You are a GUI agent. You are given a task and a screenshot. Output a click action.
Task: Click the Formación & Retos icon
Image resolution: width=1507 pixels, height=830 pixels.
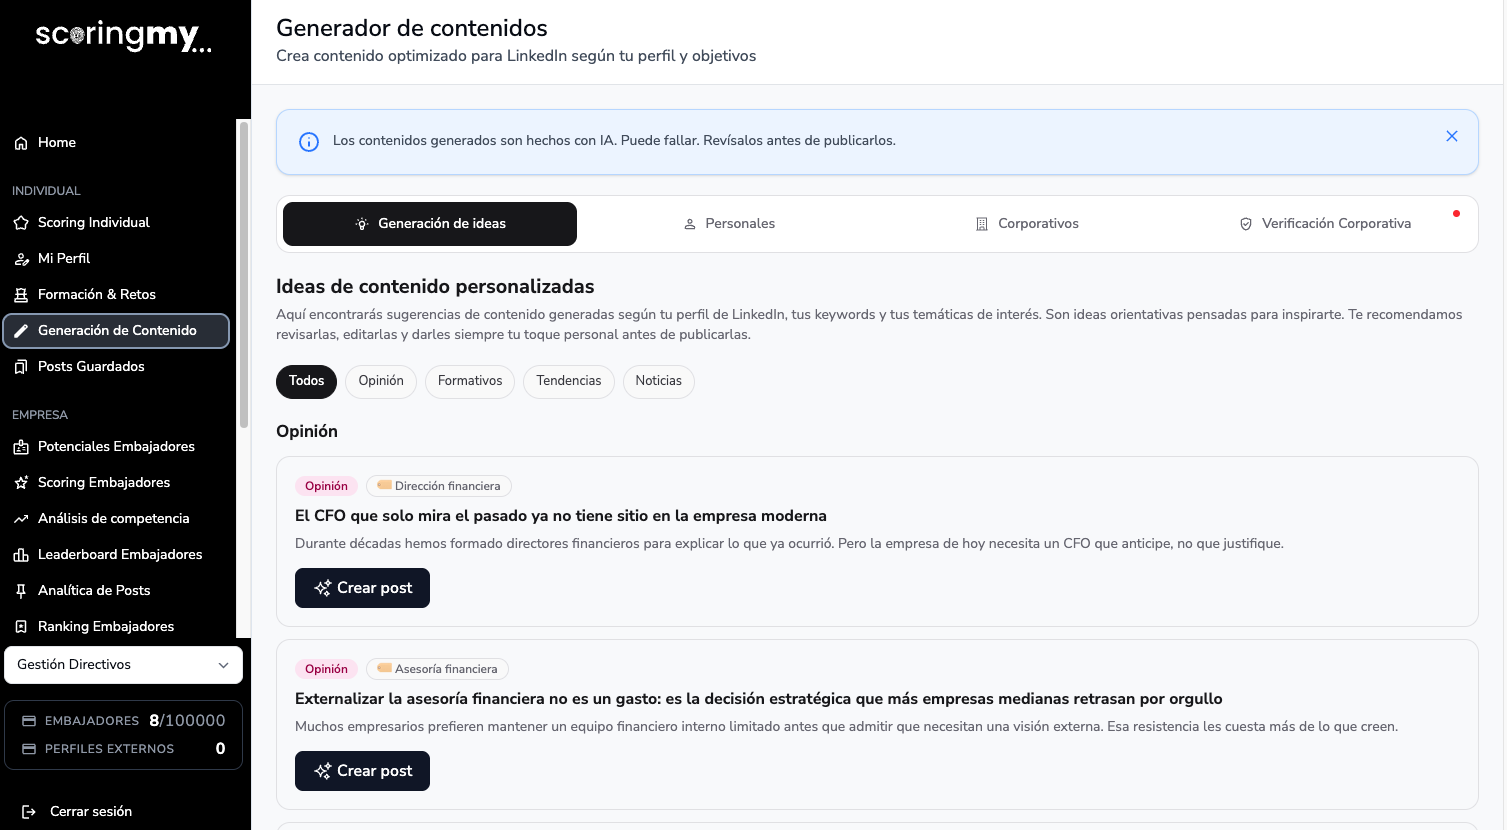[21, 295]
